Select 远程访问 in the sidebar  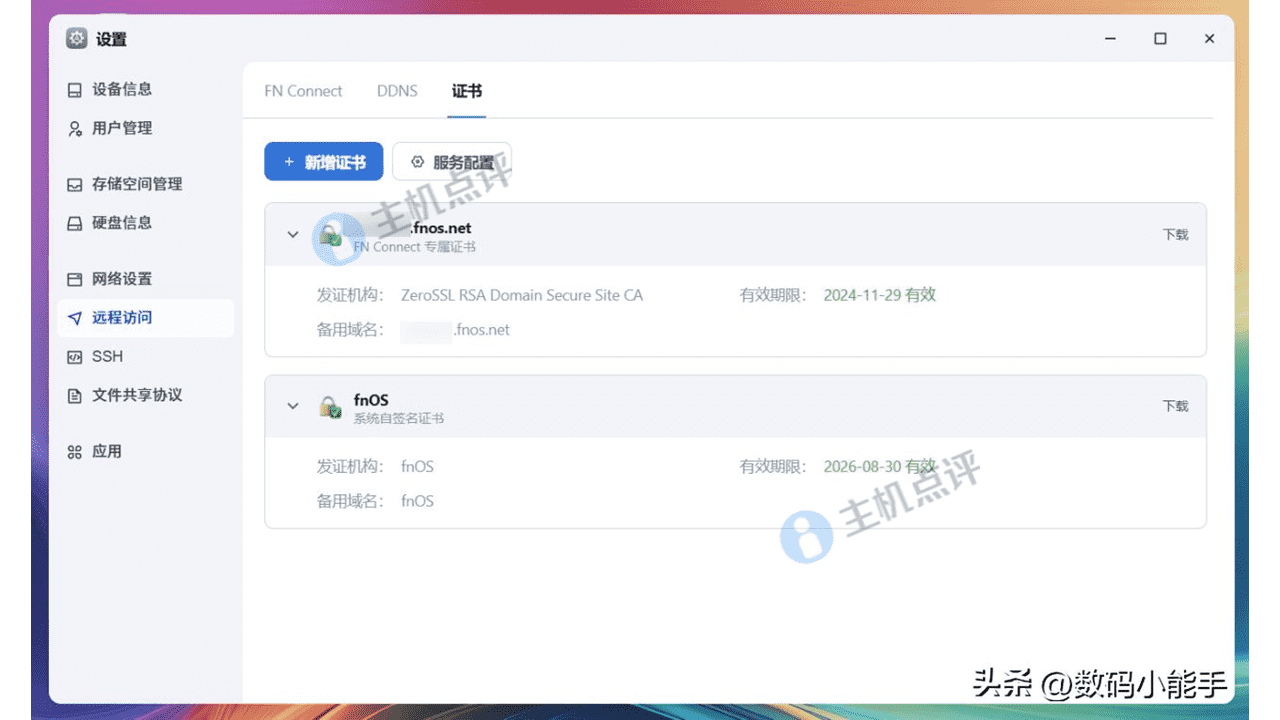[122, 318]
